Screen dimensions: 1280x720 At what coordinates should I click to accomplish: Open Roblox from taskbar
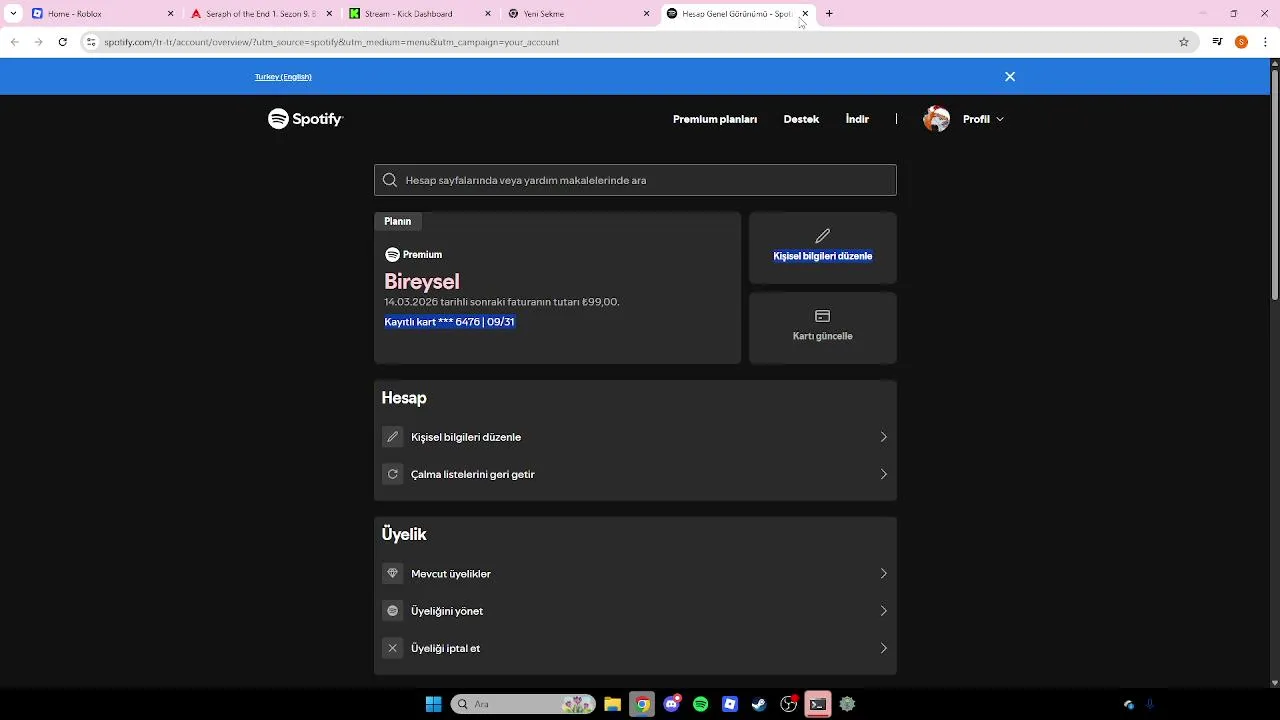[730, 704]
